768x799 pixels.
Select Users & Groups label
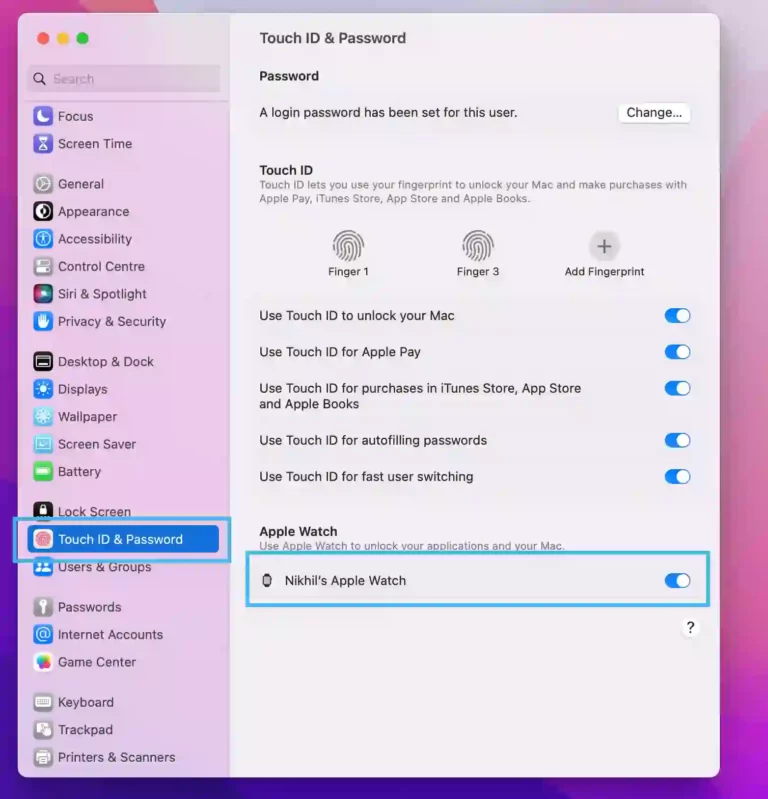[104, 567]
